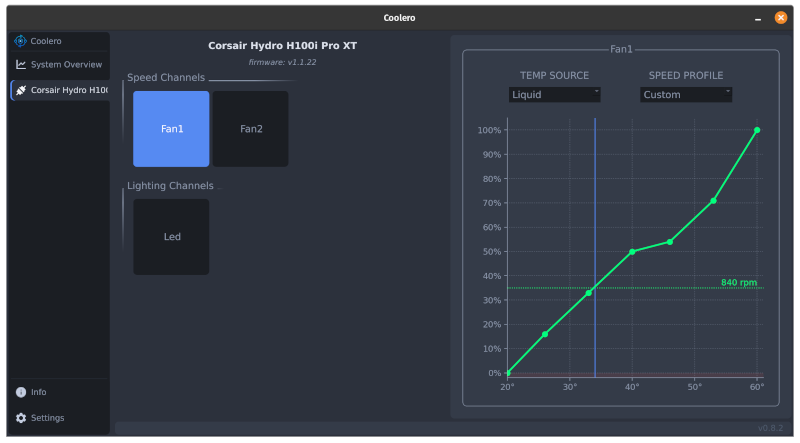Open the Speed Profile Custom dropdown
This screenshot has height=443, width=800.
[x=686, y=94]
